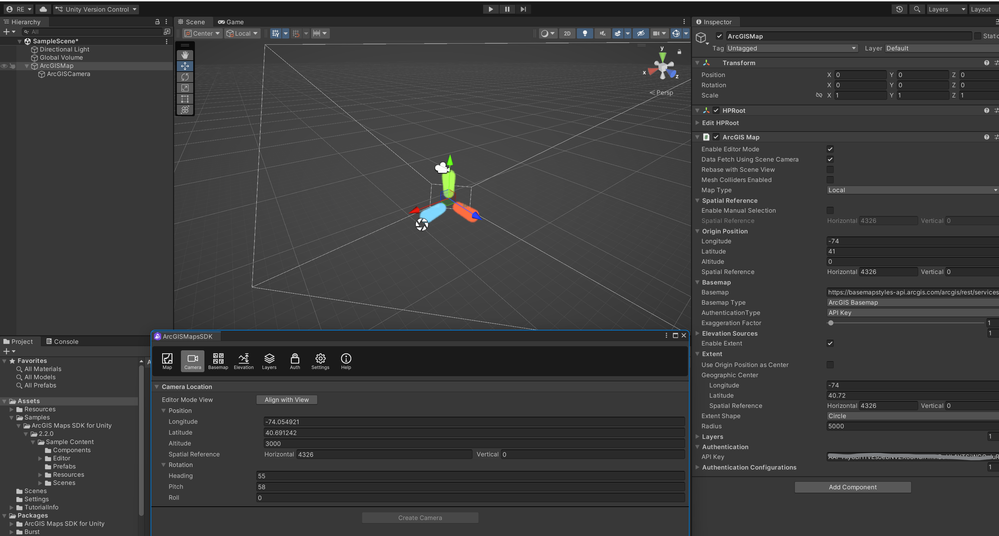Toggle Enable Editor Mode checkbox
This screenshot has height=536, width=999.
(830, 149)
